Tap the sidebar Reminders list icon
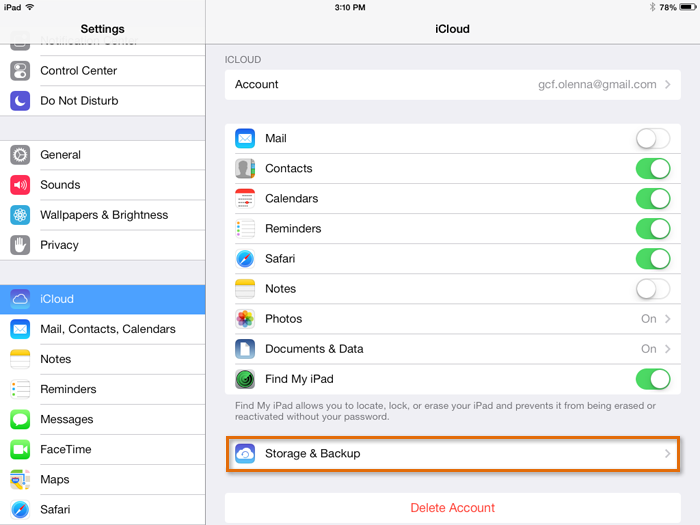This screenshot has height=525, width=700. pyautogui.click(x=20, y=389)
